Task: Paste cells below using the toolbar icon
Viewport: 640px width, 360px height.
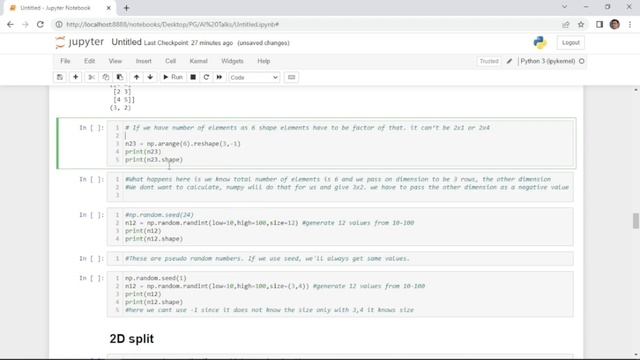Action: 120,77
